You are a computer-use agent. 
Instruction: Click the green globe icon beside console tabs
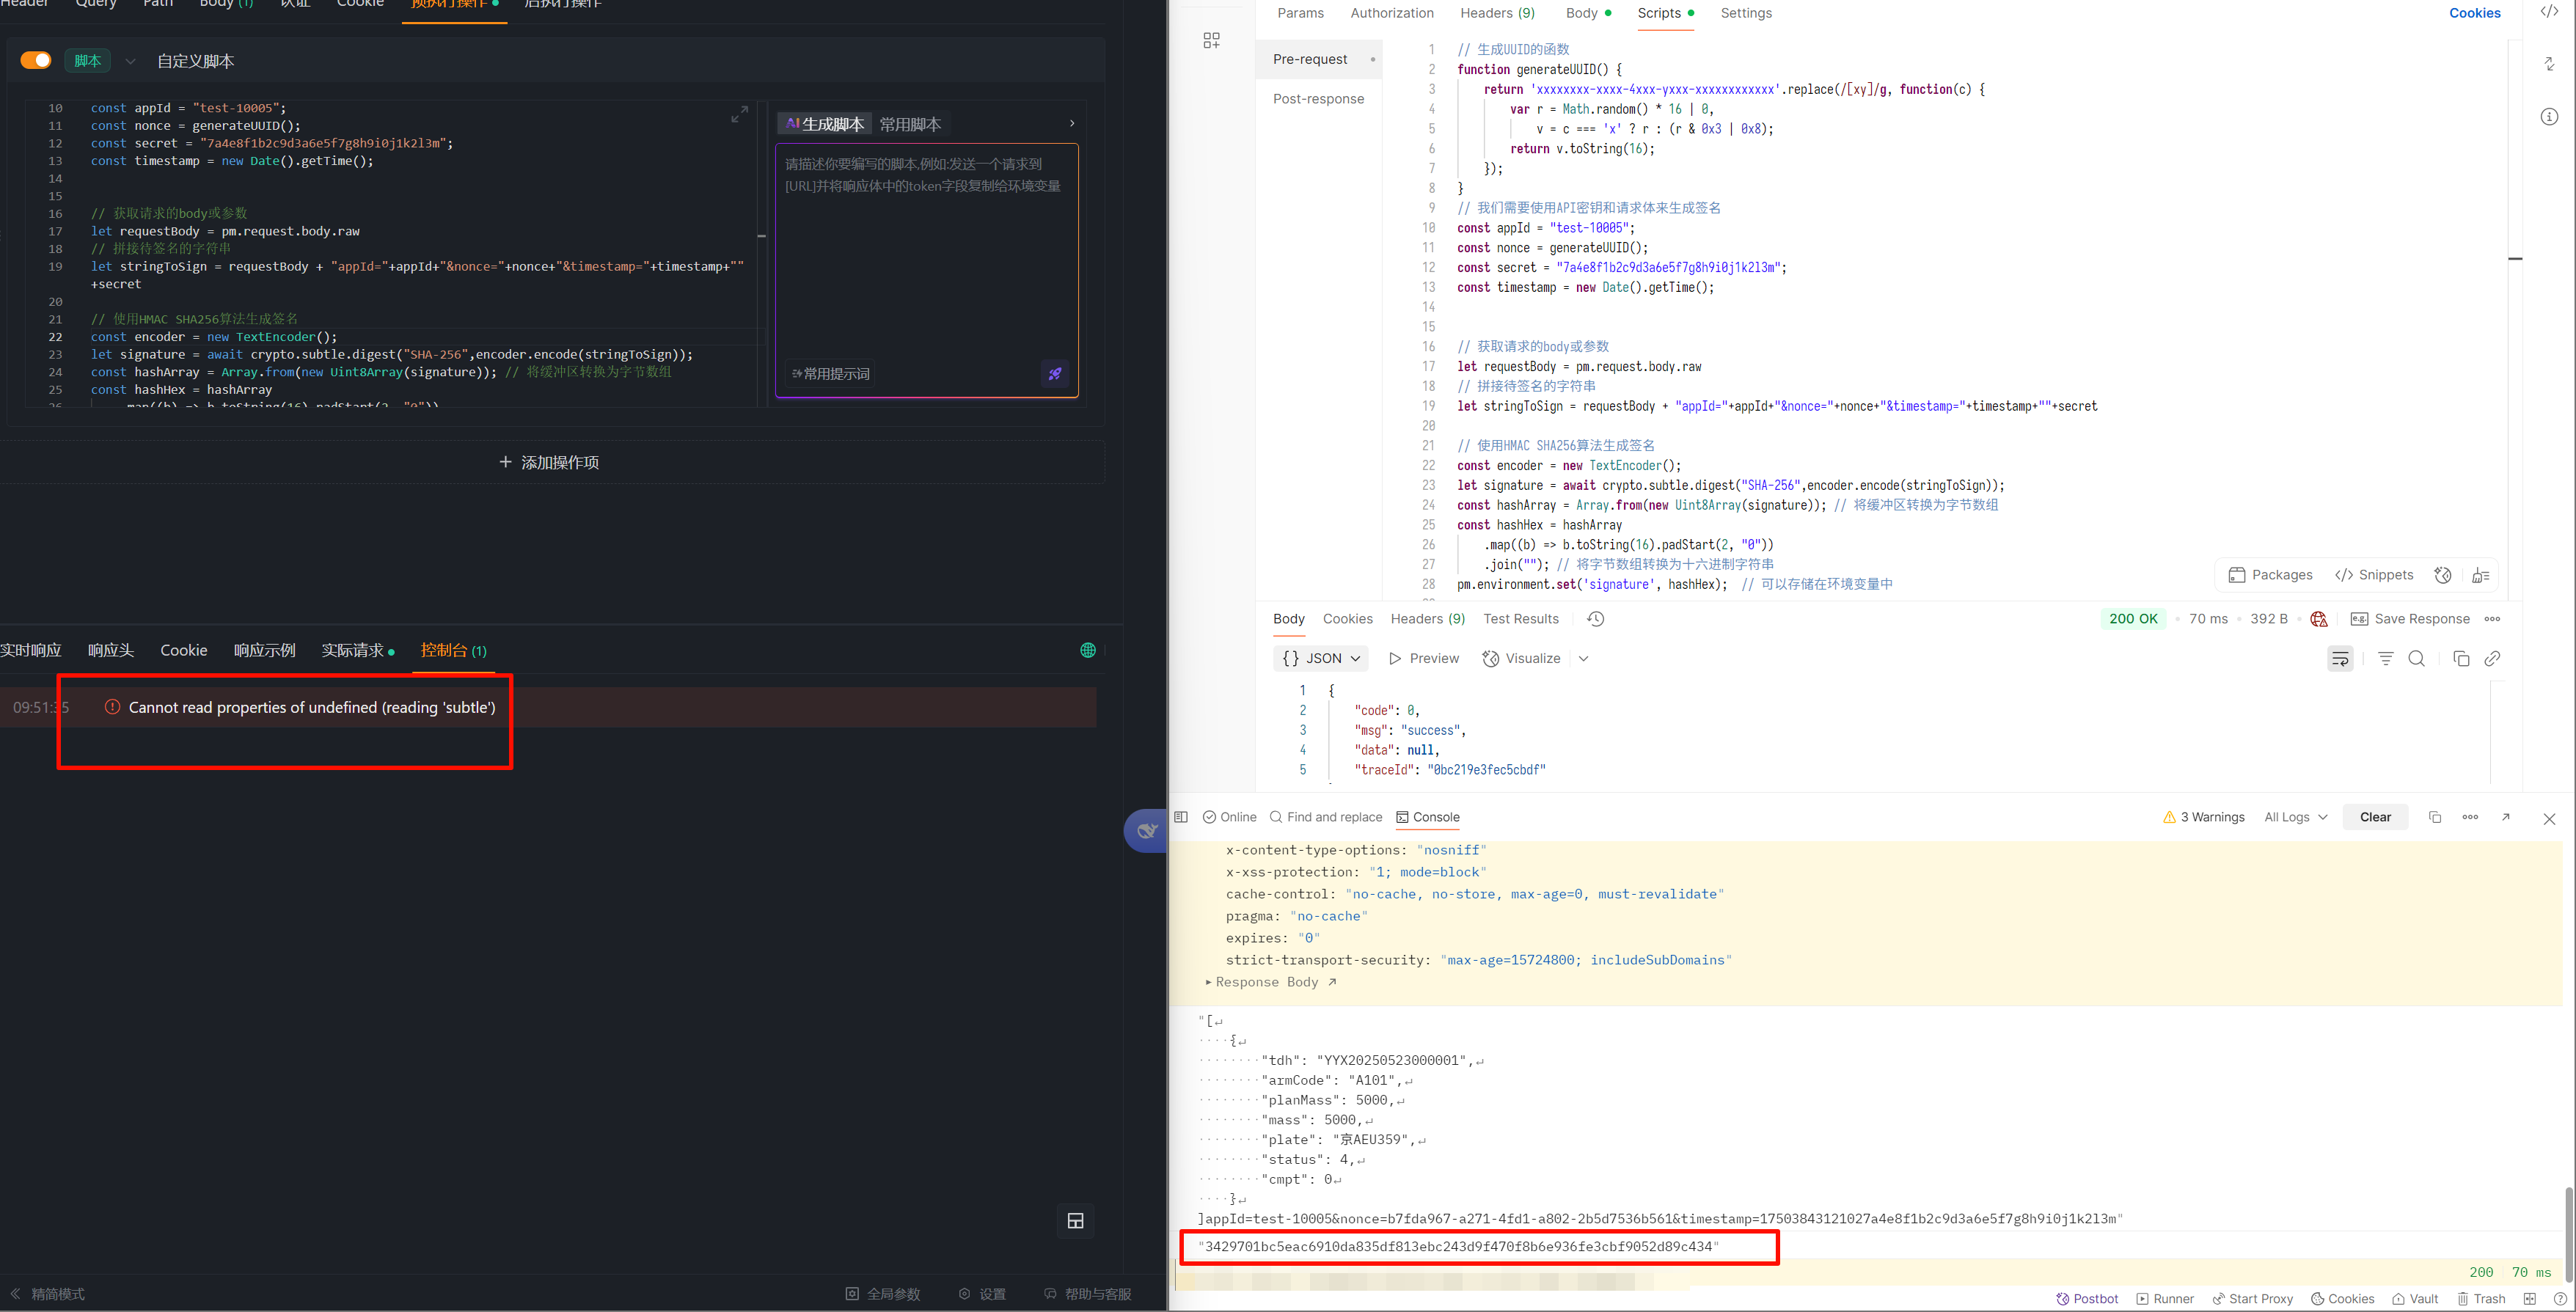1088,650
